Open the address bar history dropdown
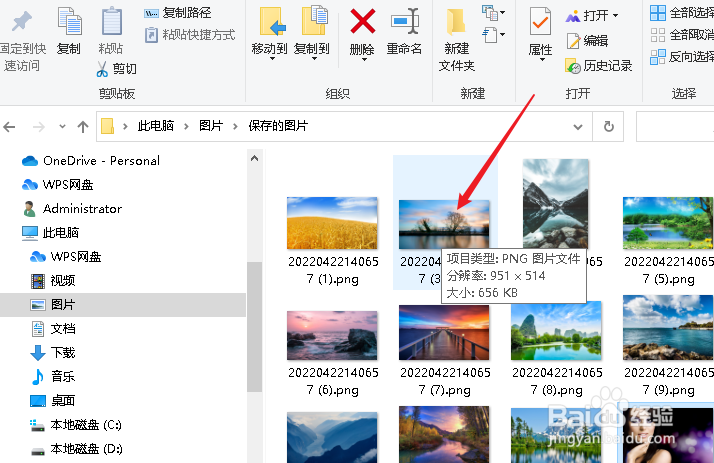The image size is (714, 463). [x=578, y=127]
